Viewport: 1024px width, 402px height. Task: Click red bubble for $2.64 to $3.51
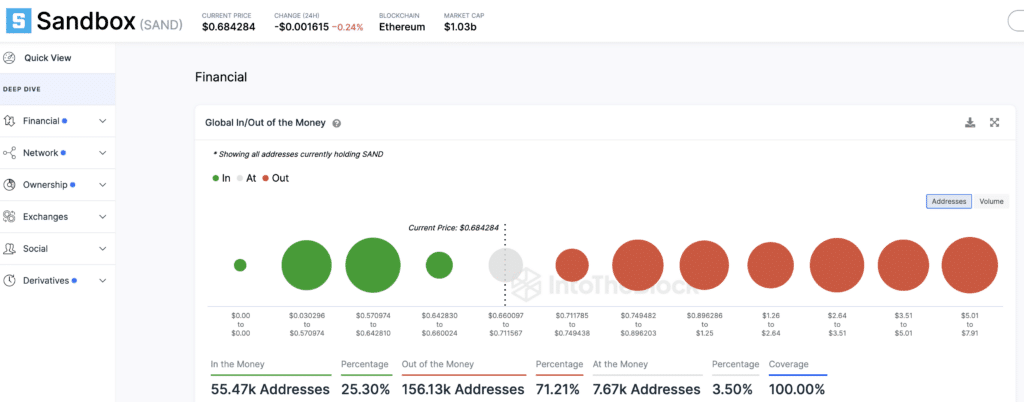coord(837,265)
